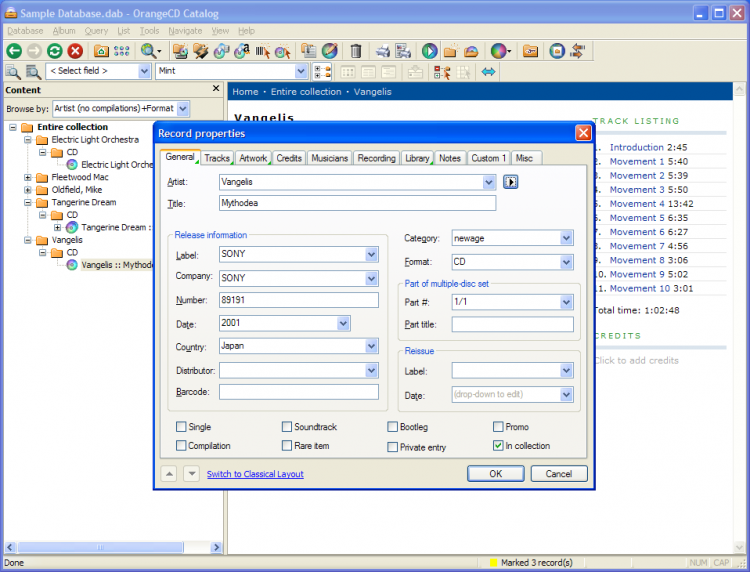Click the green Back navigation arrow
Image resolution: width=750 pixels, height=572 pixels.
pyautogui.click(x=14, y=51)
